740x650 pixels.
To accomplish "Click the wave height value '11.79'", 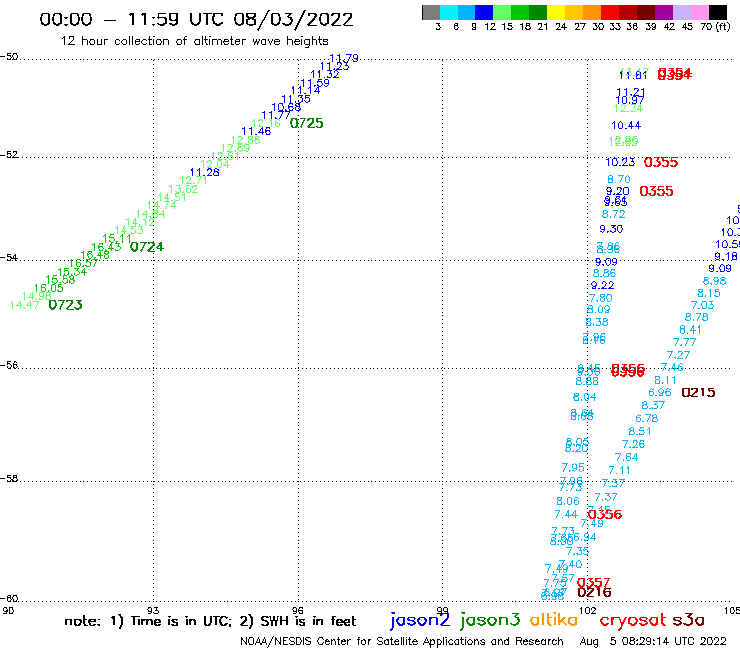I will 344,59.
